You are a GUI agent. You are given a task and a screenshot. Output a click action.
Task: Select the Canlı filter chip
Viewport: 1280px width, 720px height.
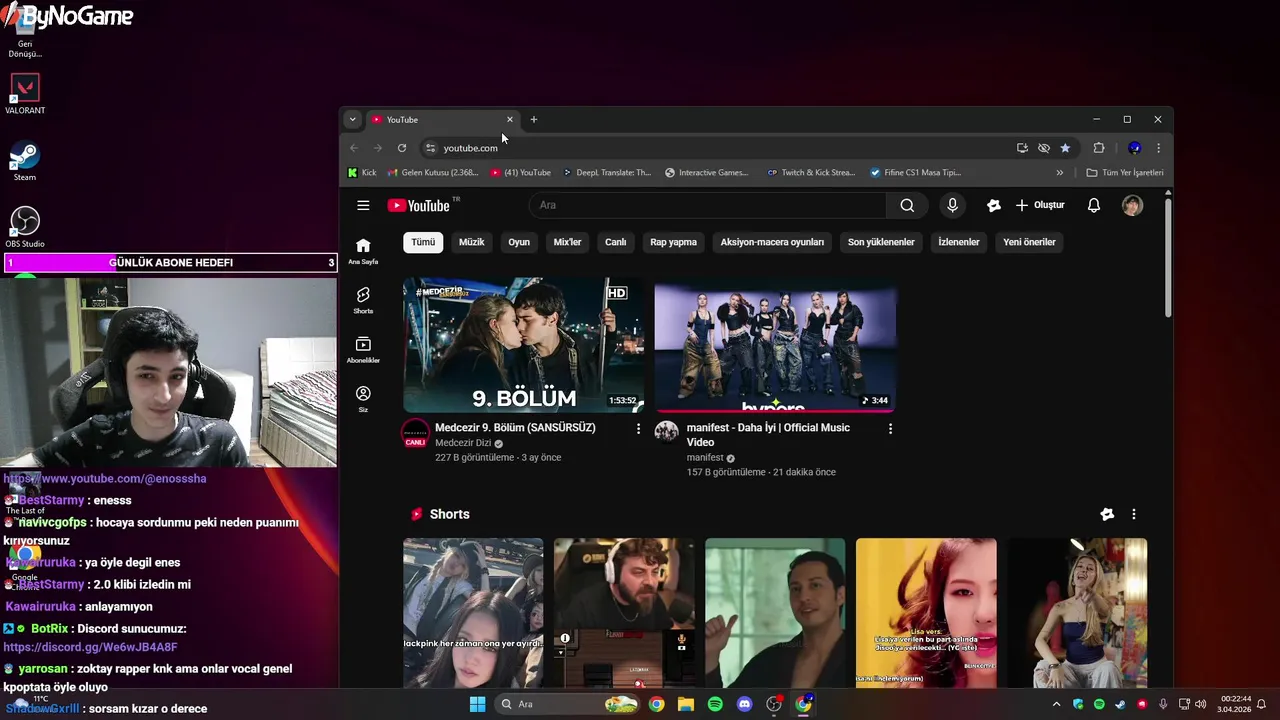(615, 242)
